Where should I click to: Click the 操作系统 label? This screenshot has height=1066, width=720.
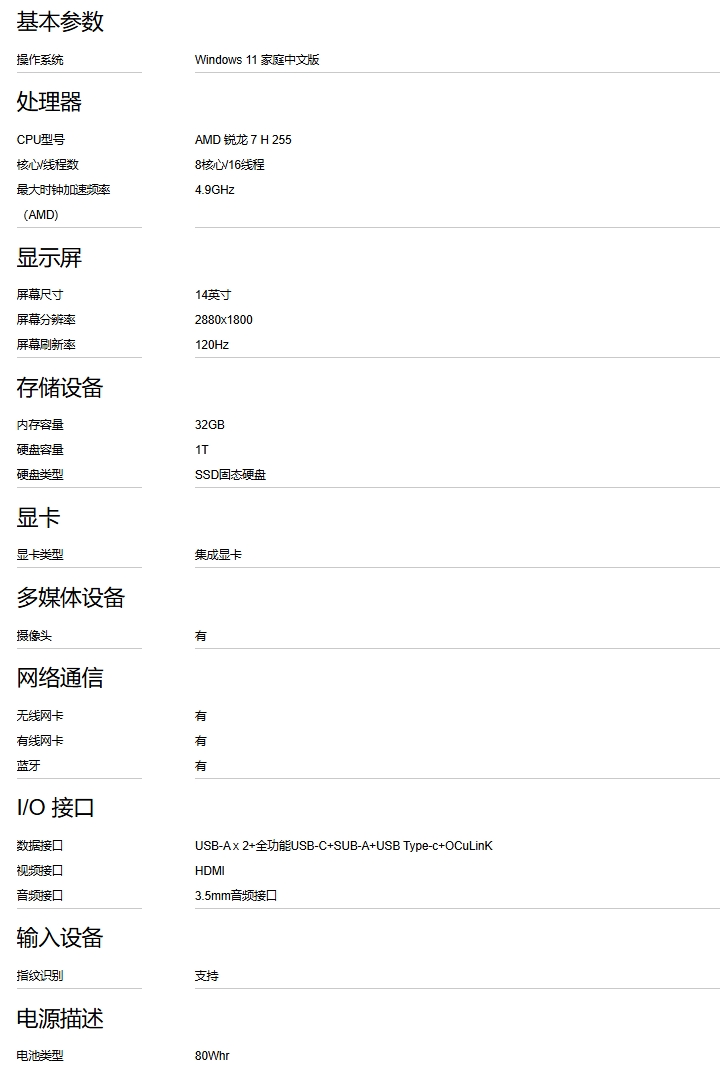[40, 60]
